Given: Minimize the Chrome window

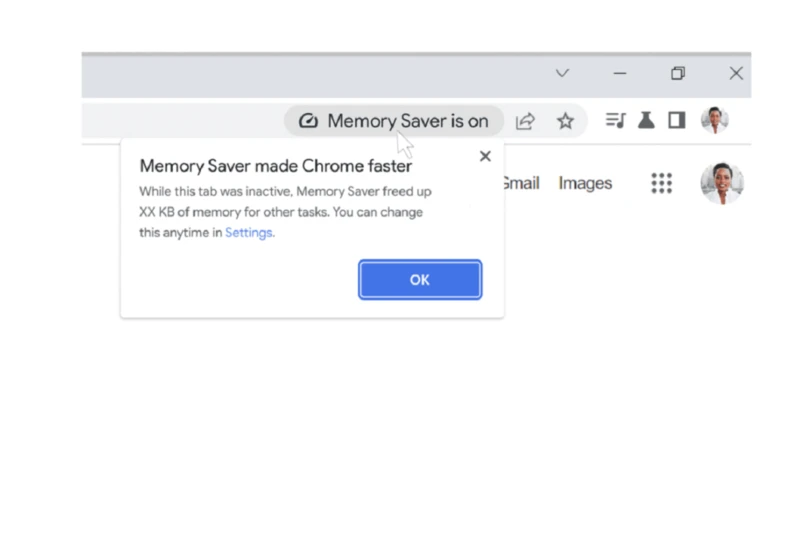Looking at the screenshot, I should (x=620, y=73).
